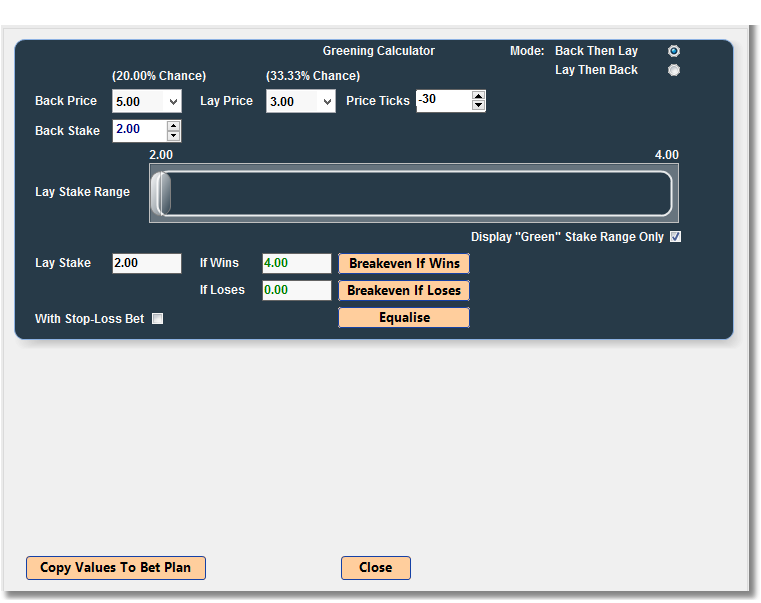Select the Lay Then Back mode radio button

673,70
